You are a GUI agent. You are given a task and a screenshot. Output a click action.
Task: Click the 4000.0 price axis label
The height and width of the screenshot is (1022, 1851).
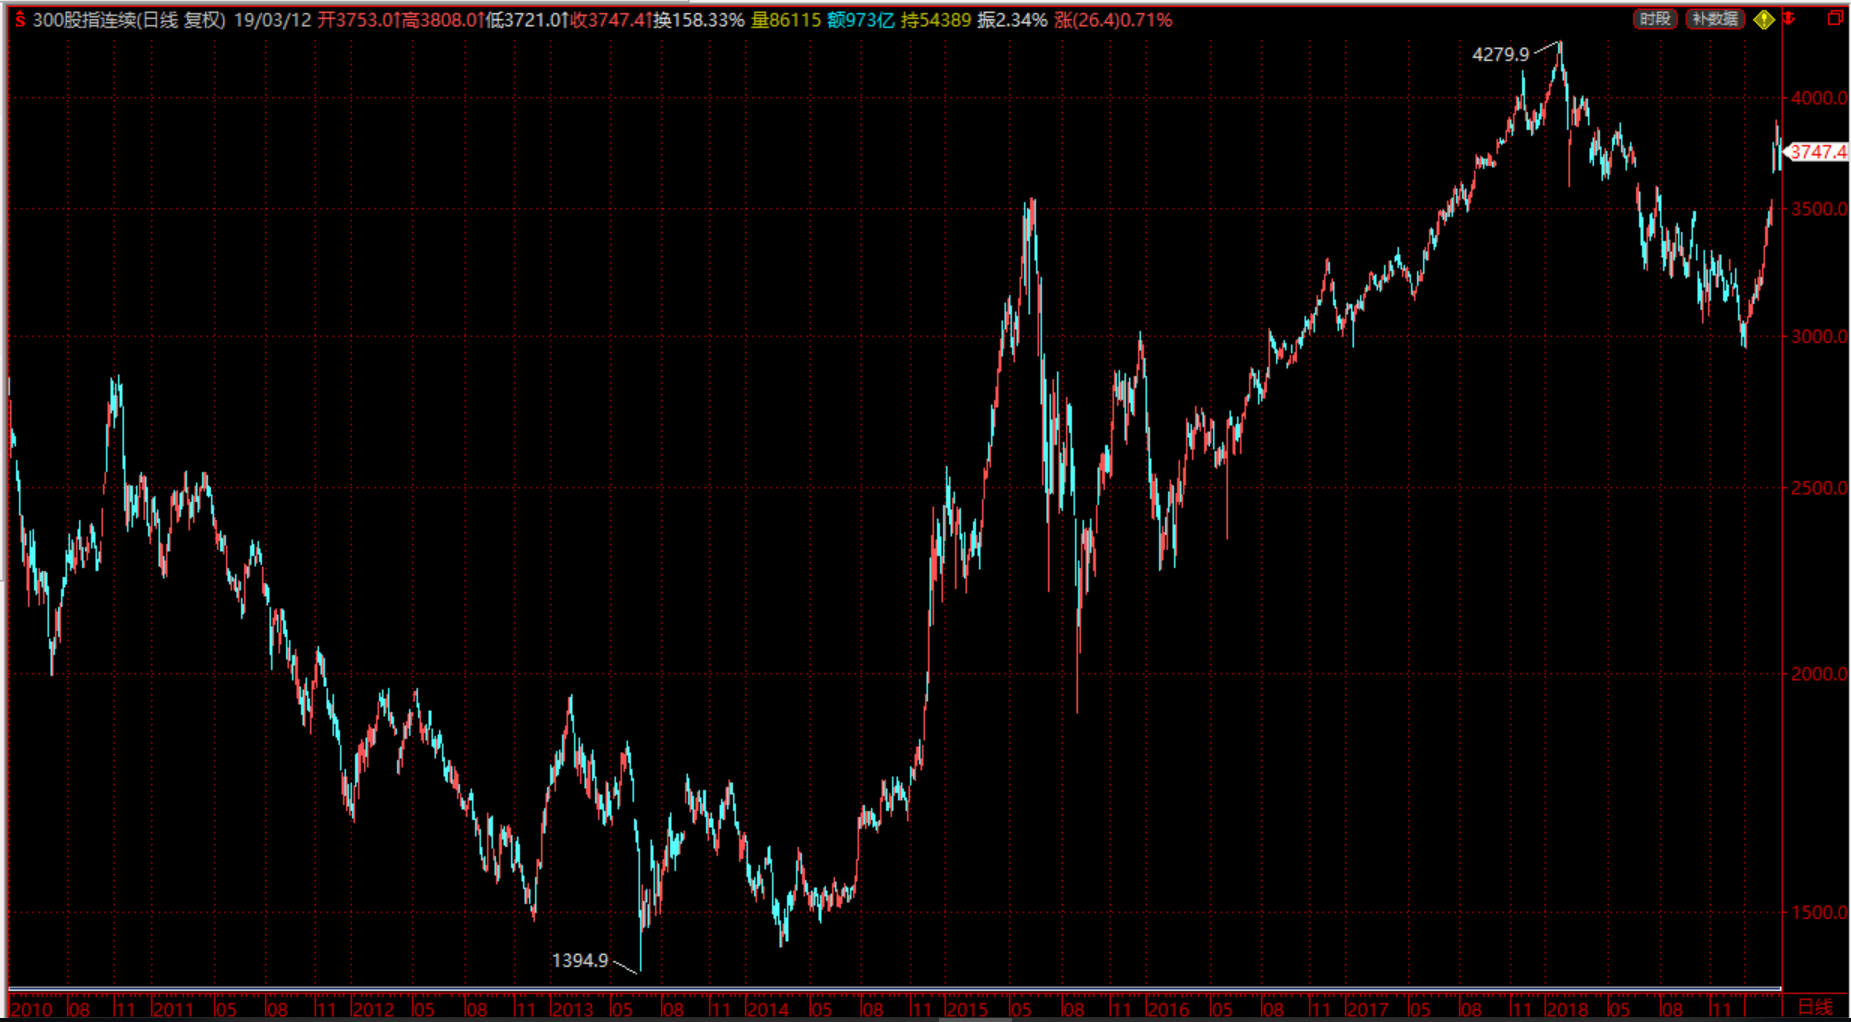pos(1819,98)
